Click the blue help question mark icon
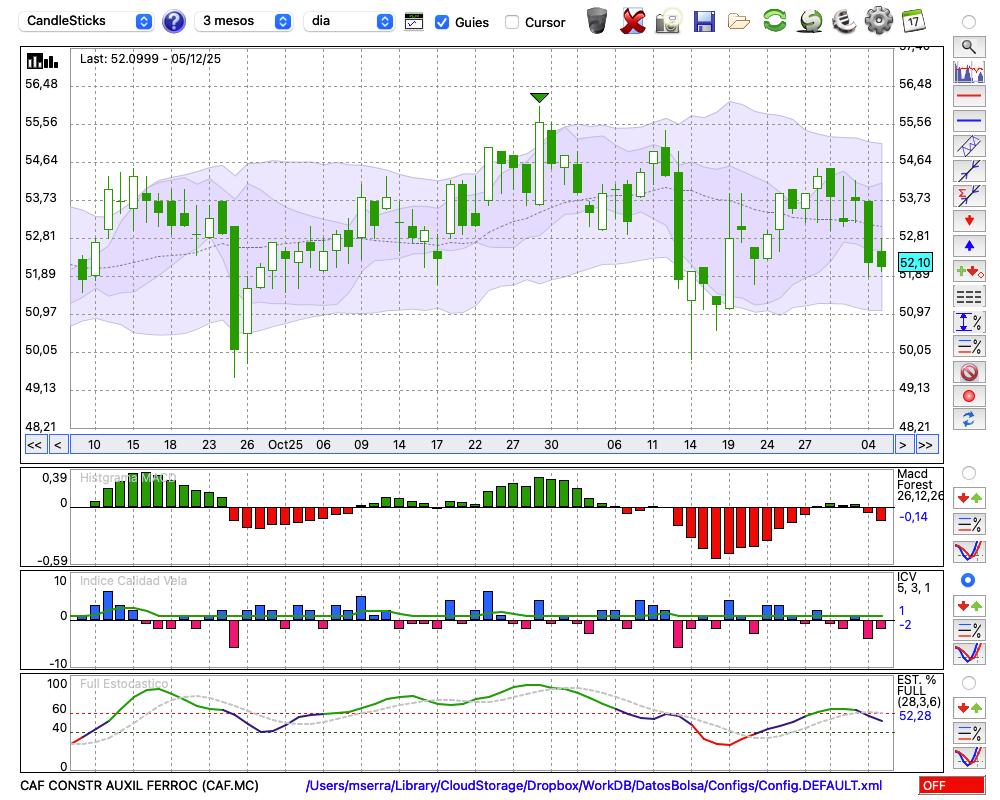 pyautogui.click(x=173, y=21)
